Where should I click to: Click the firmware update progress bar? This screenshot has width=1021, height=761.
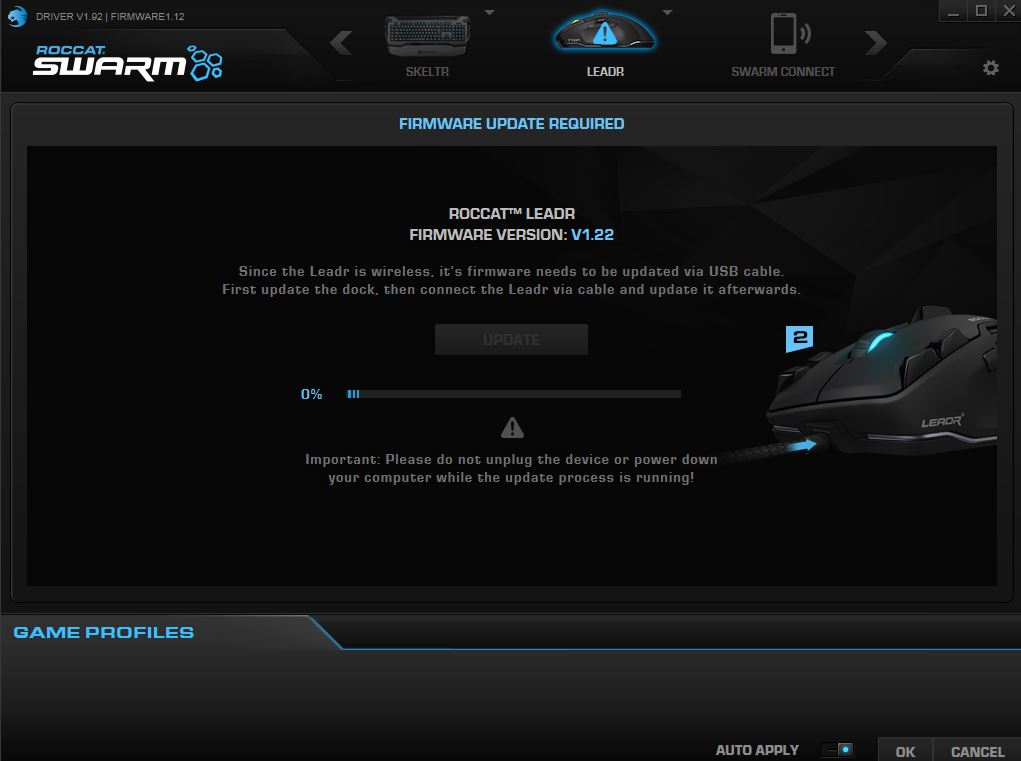tap(512, 394)
